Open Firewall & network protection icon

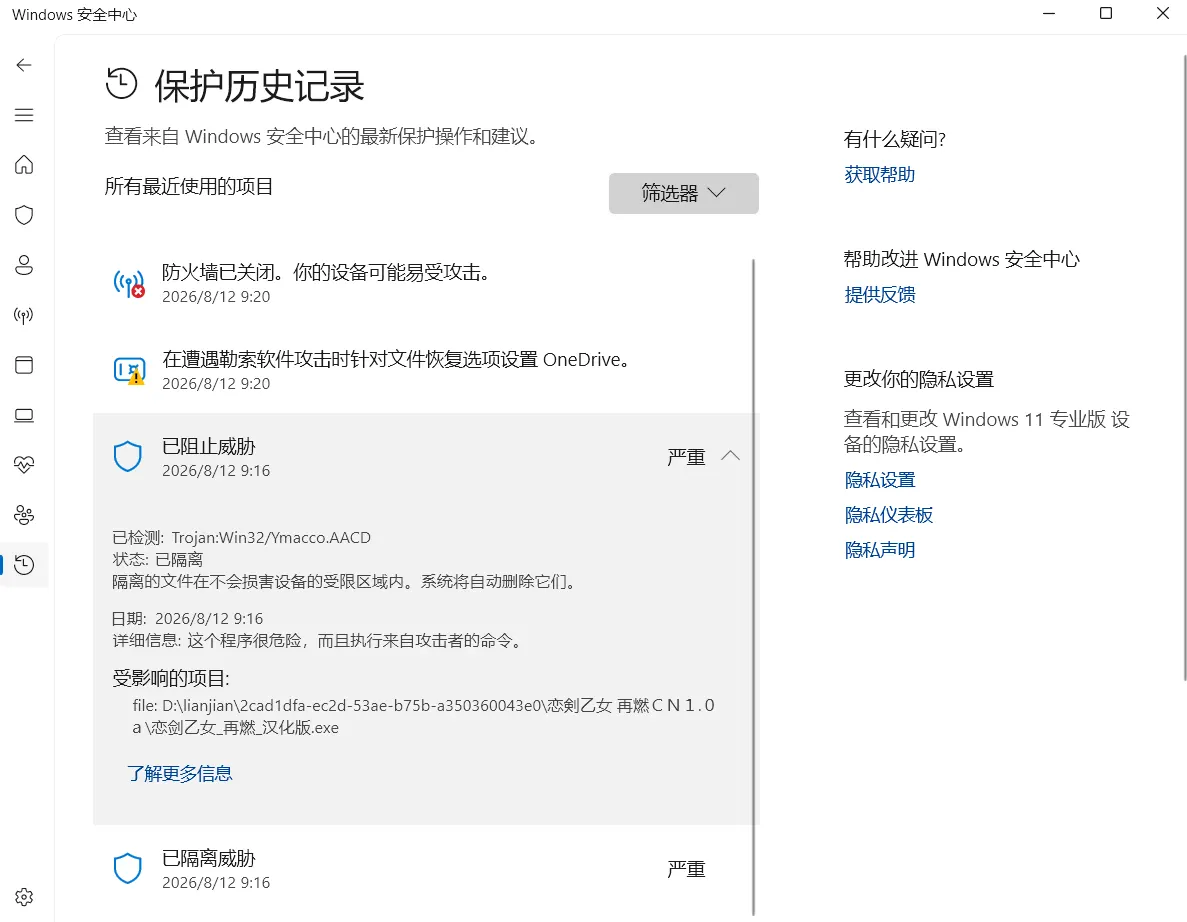click(x=23, y=315)
